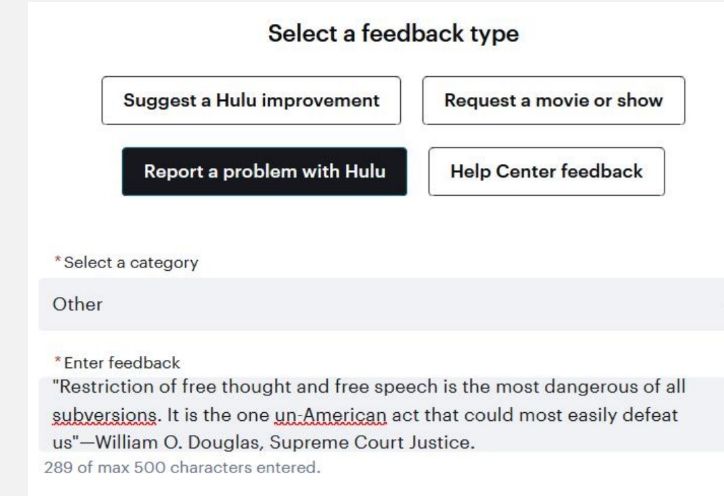Click the Select a category label
The height and width of the screenshot is (496, 724).
pyautogui.click(x=129, y=263)
